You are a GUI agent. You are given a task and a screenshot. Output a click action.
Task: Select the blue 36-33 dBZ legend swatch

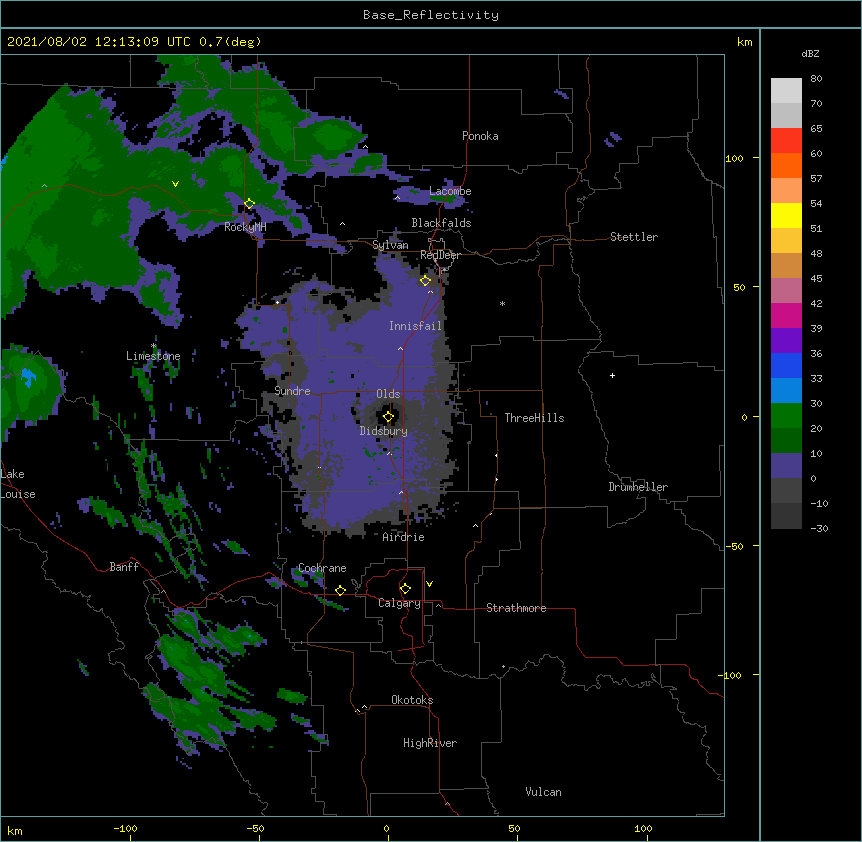(x=786, y=366)
